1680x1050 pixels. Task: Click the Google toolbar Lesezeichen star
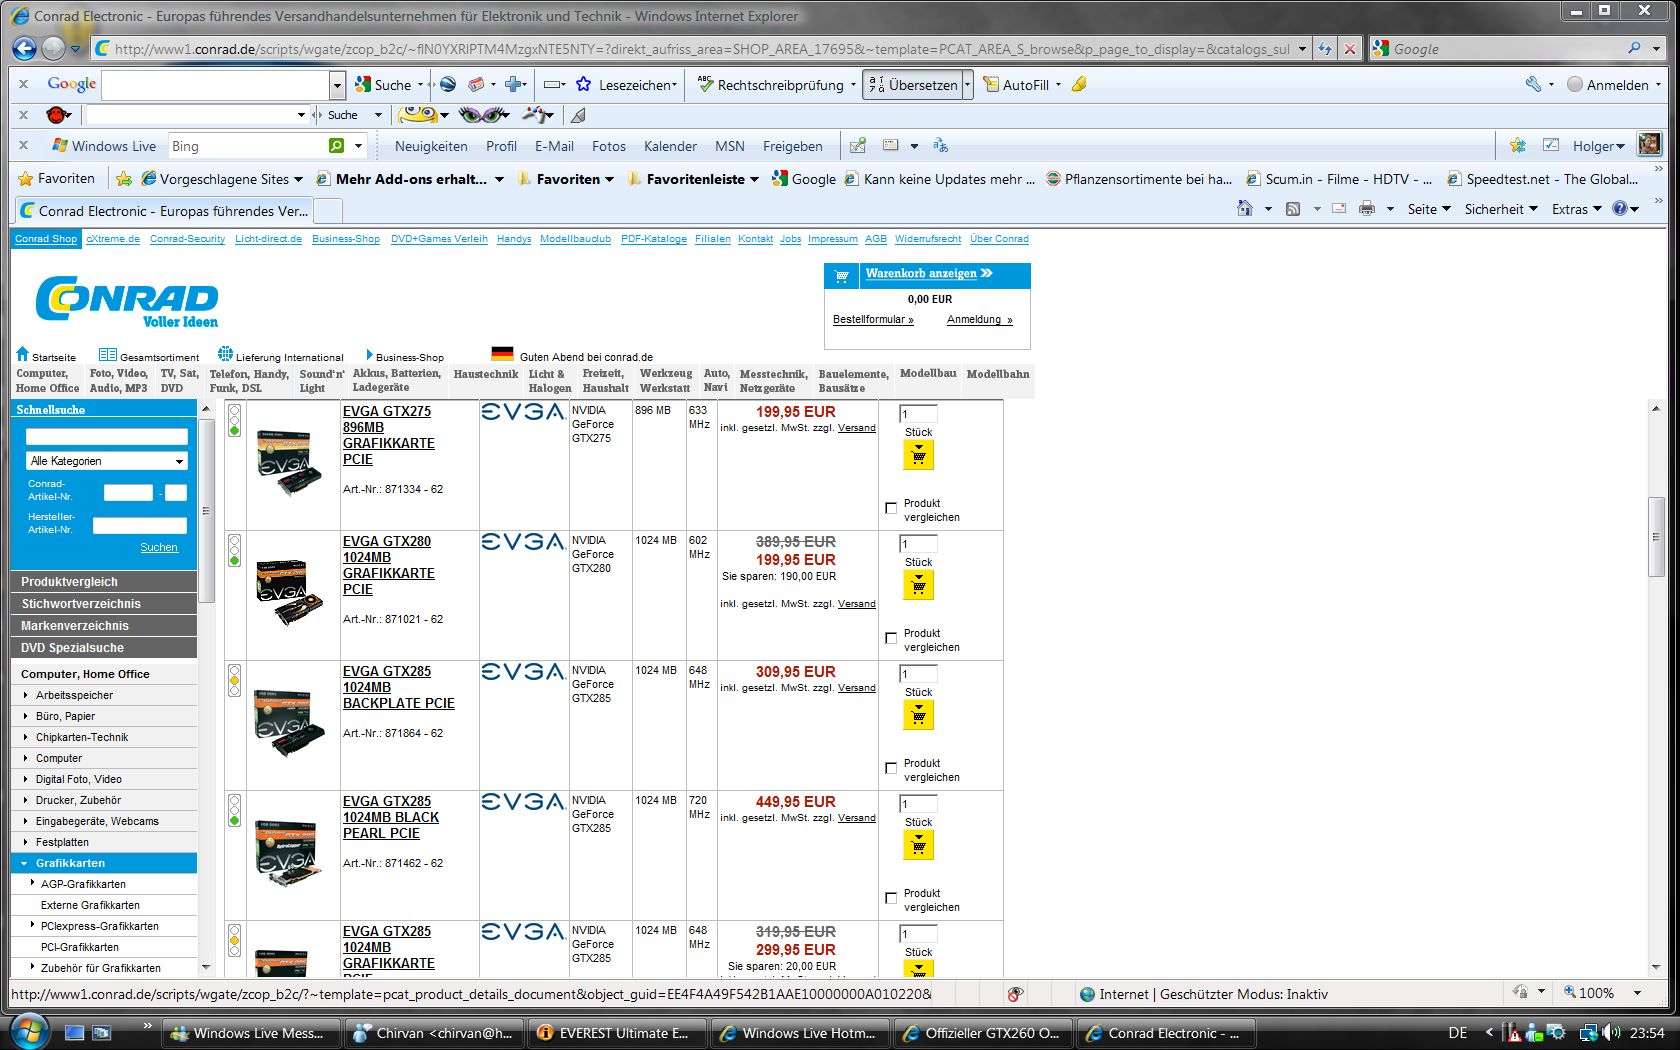[584, 85]
